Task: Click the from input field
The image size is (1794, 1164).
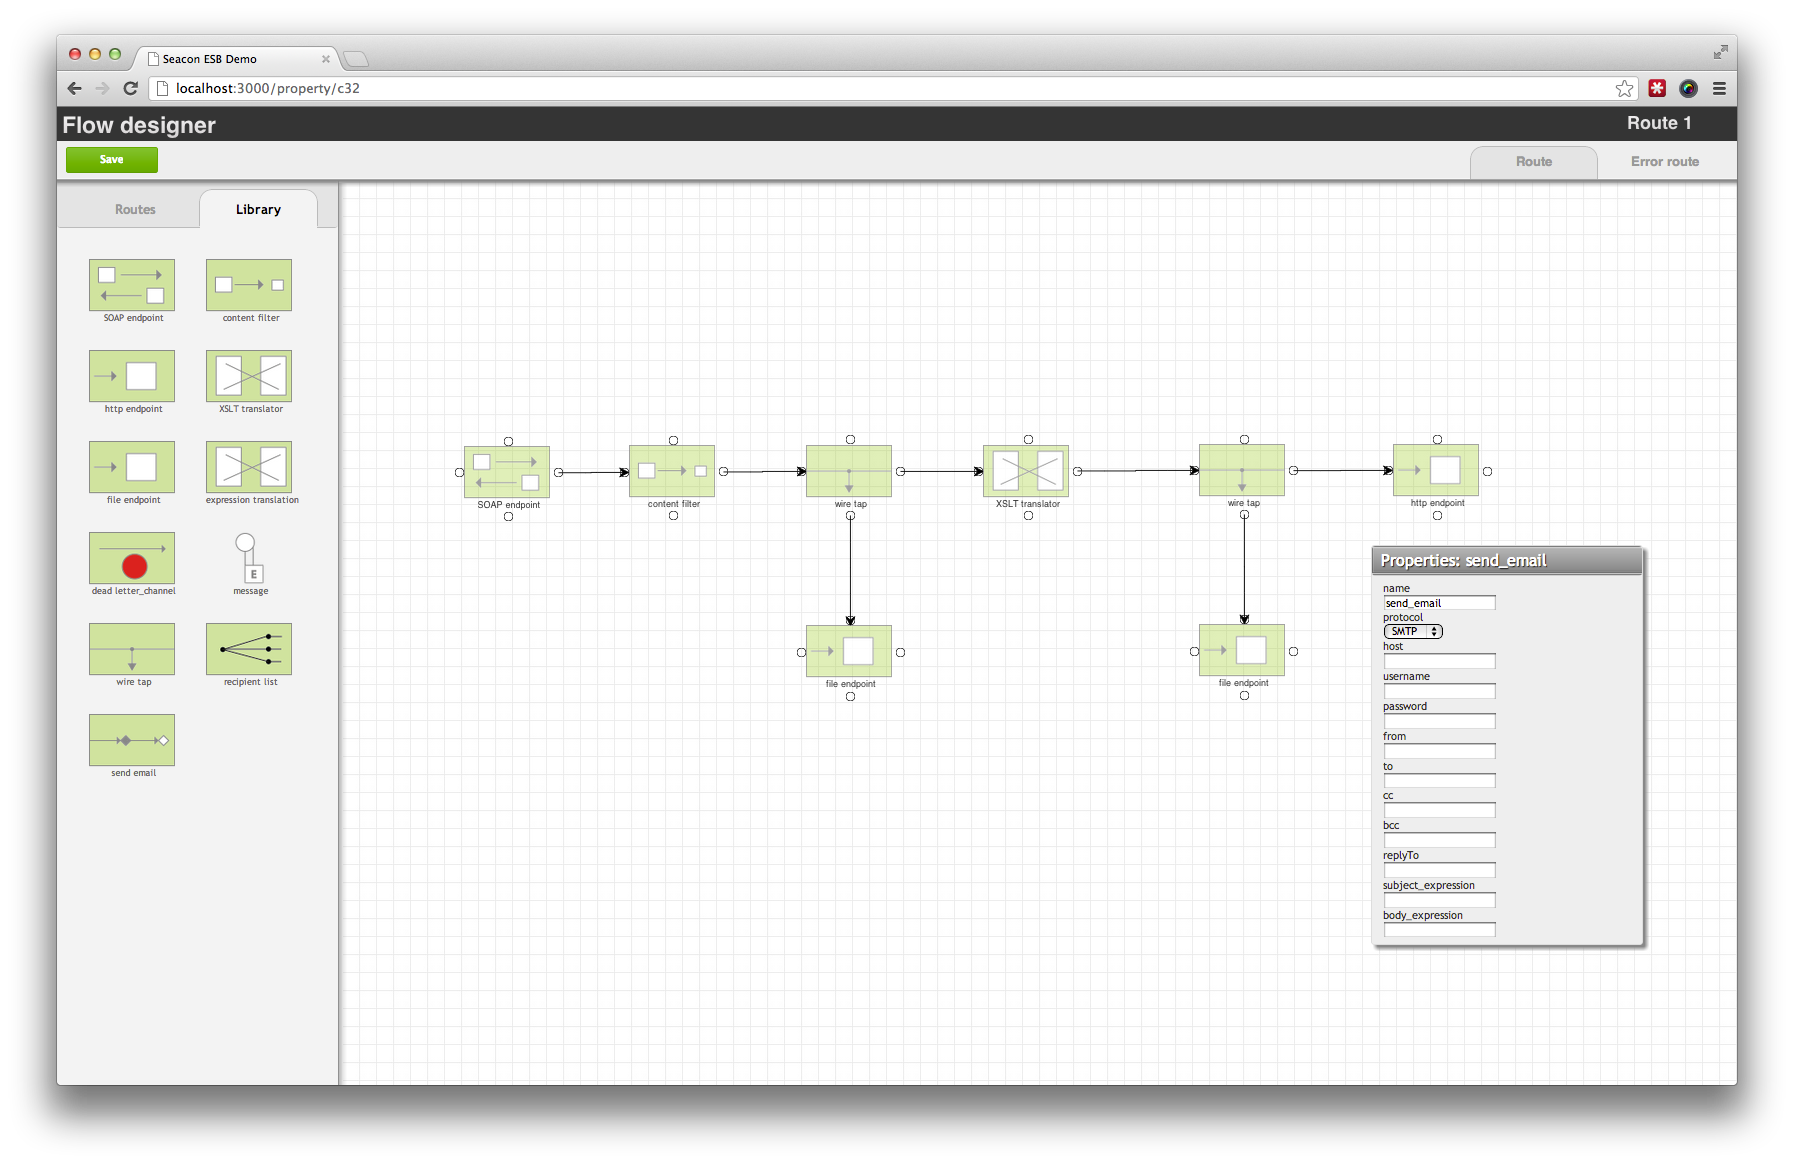Action: click(x=1439, y=751)
